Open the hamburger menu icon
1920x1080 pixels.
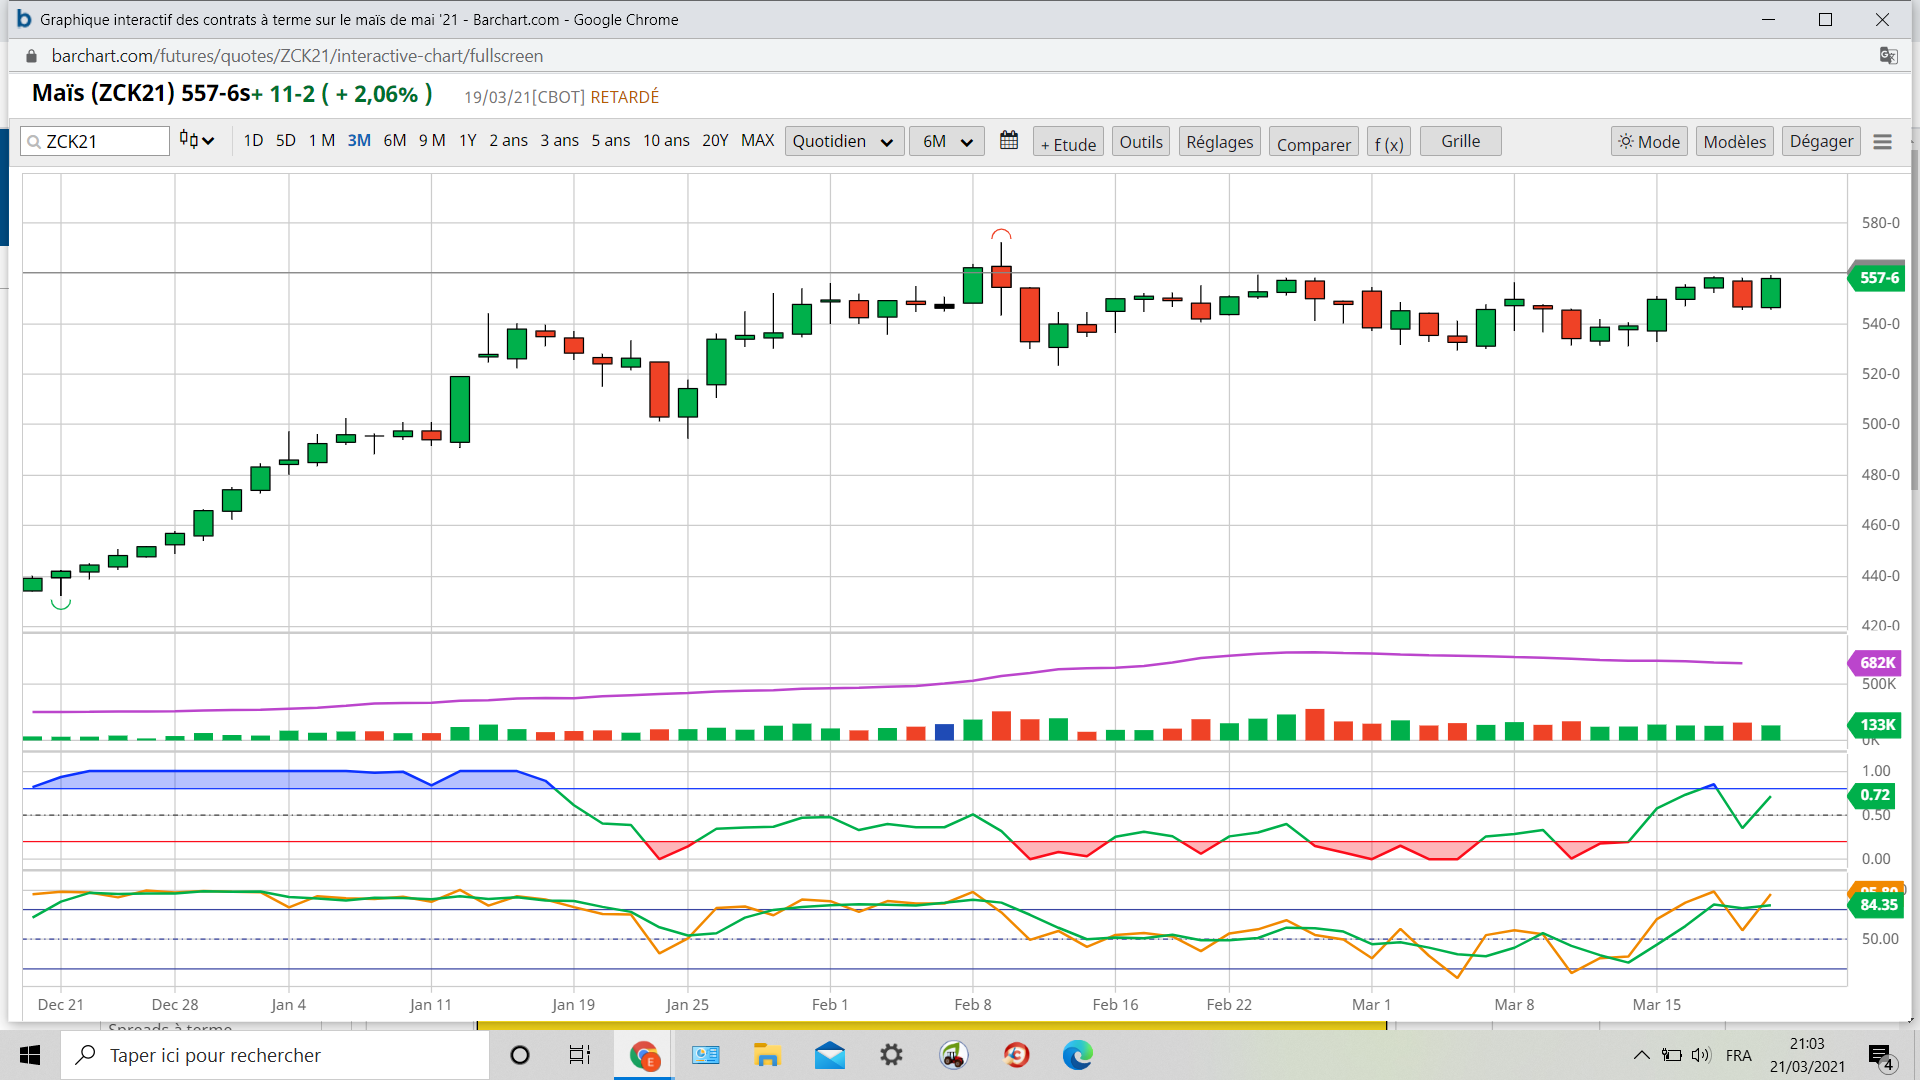[x=1882, y=142]
